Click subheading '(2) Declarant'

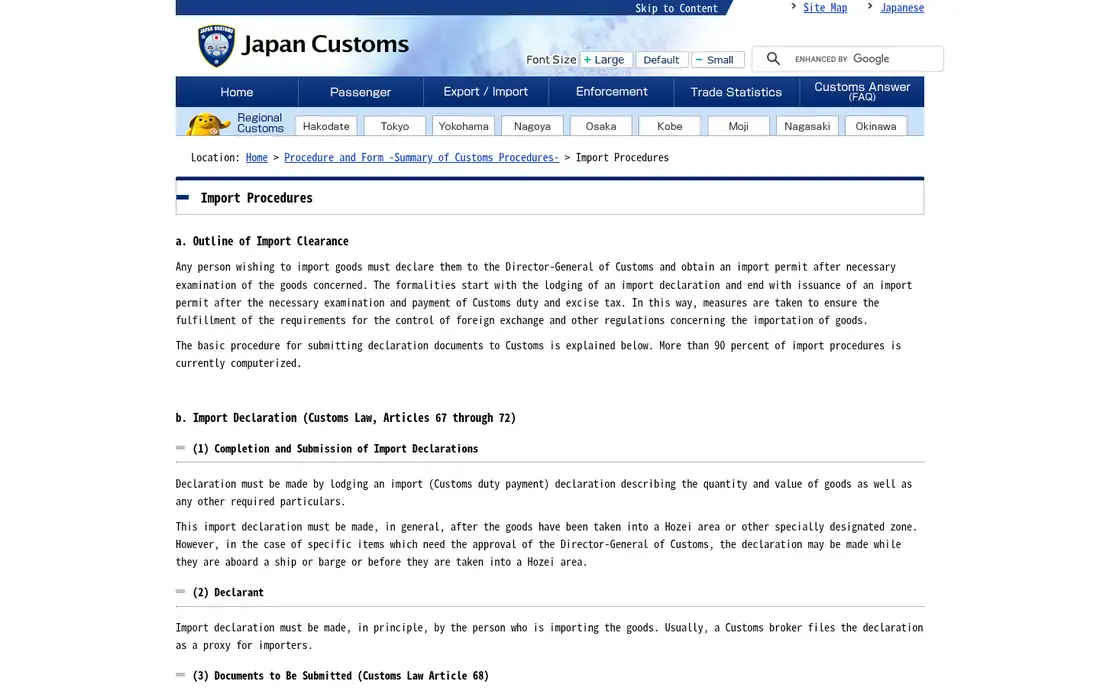click(x=228, y=593)
